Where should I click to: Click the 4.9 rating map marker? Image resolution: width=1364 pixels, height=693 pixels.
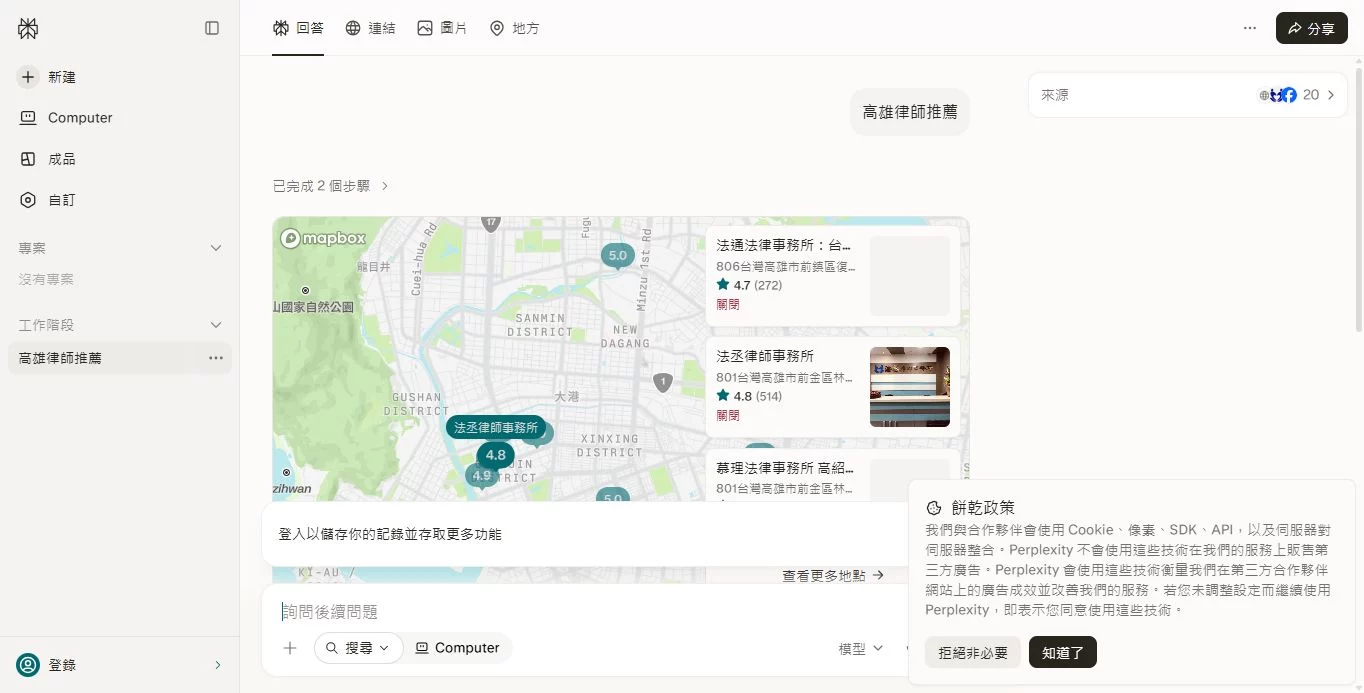pyautogui.click(x=481, y=476)
